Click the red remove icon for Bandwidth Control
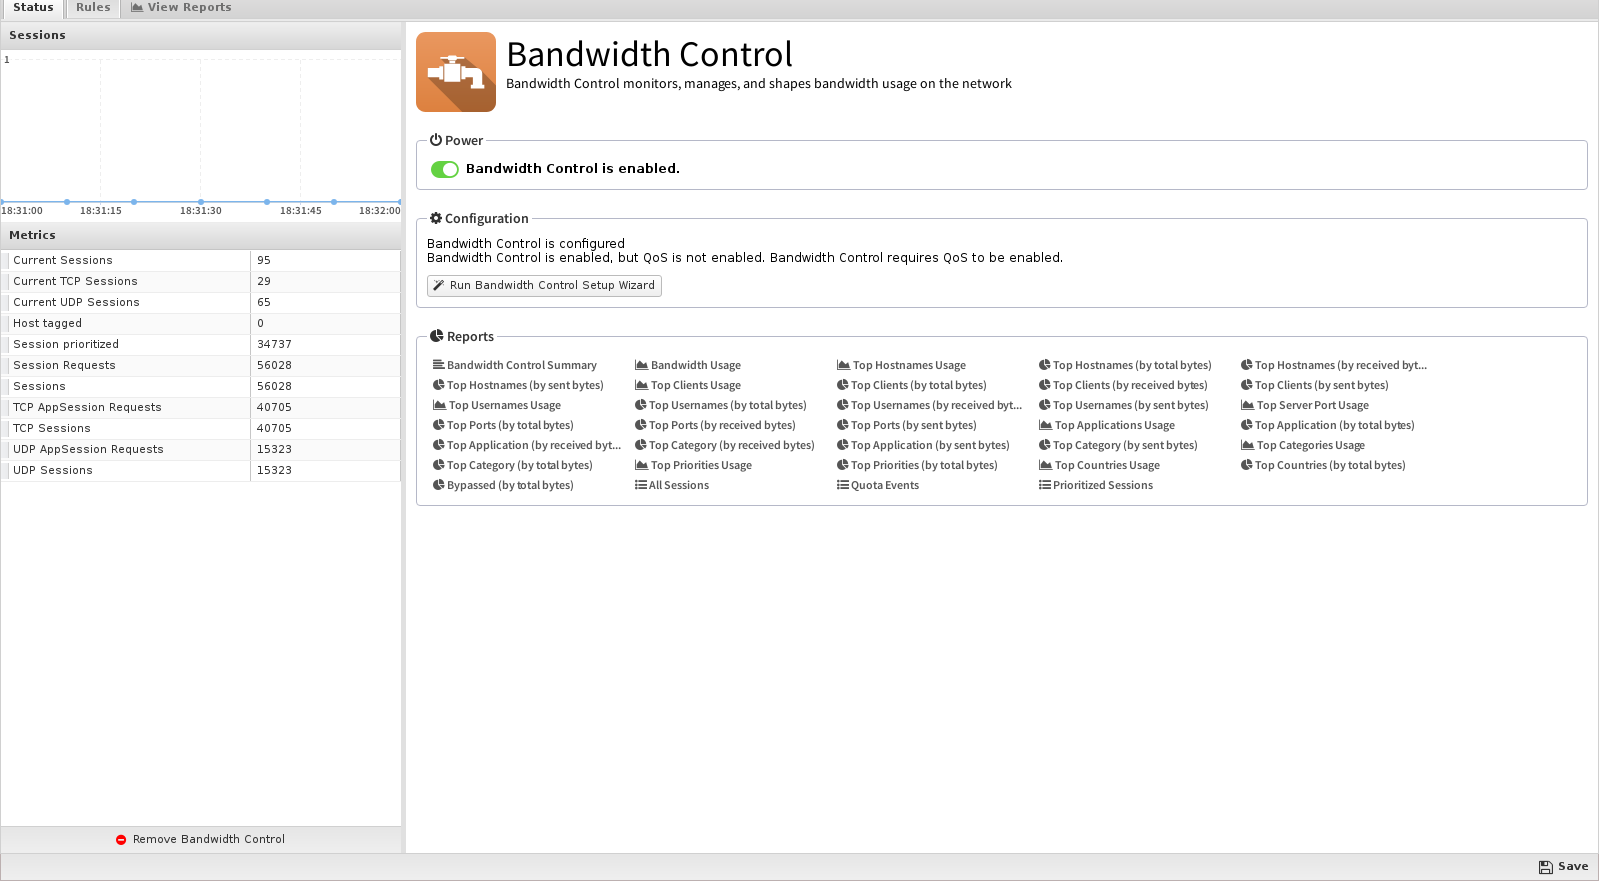Image resolution: width=1599 pixels, height=881 pixels. tap(121, 840)
